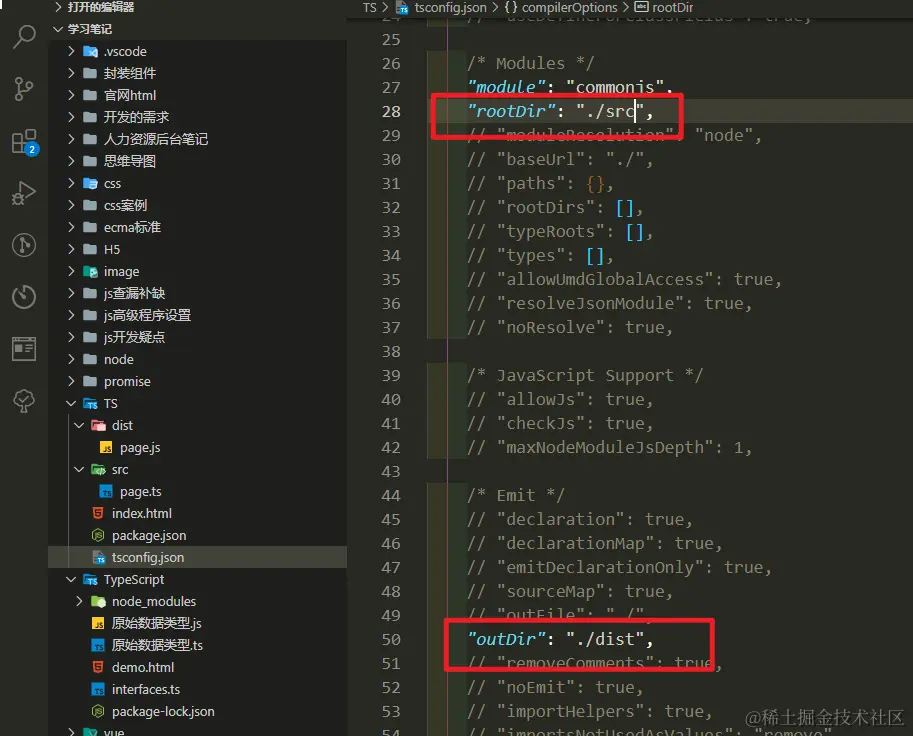Click the package.json file icon under TS
This screenshot has width=913, height=736.
[98, 536]
